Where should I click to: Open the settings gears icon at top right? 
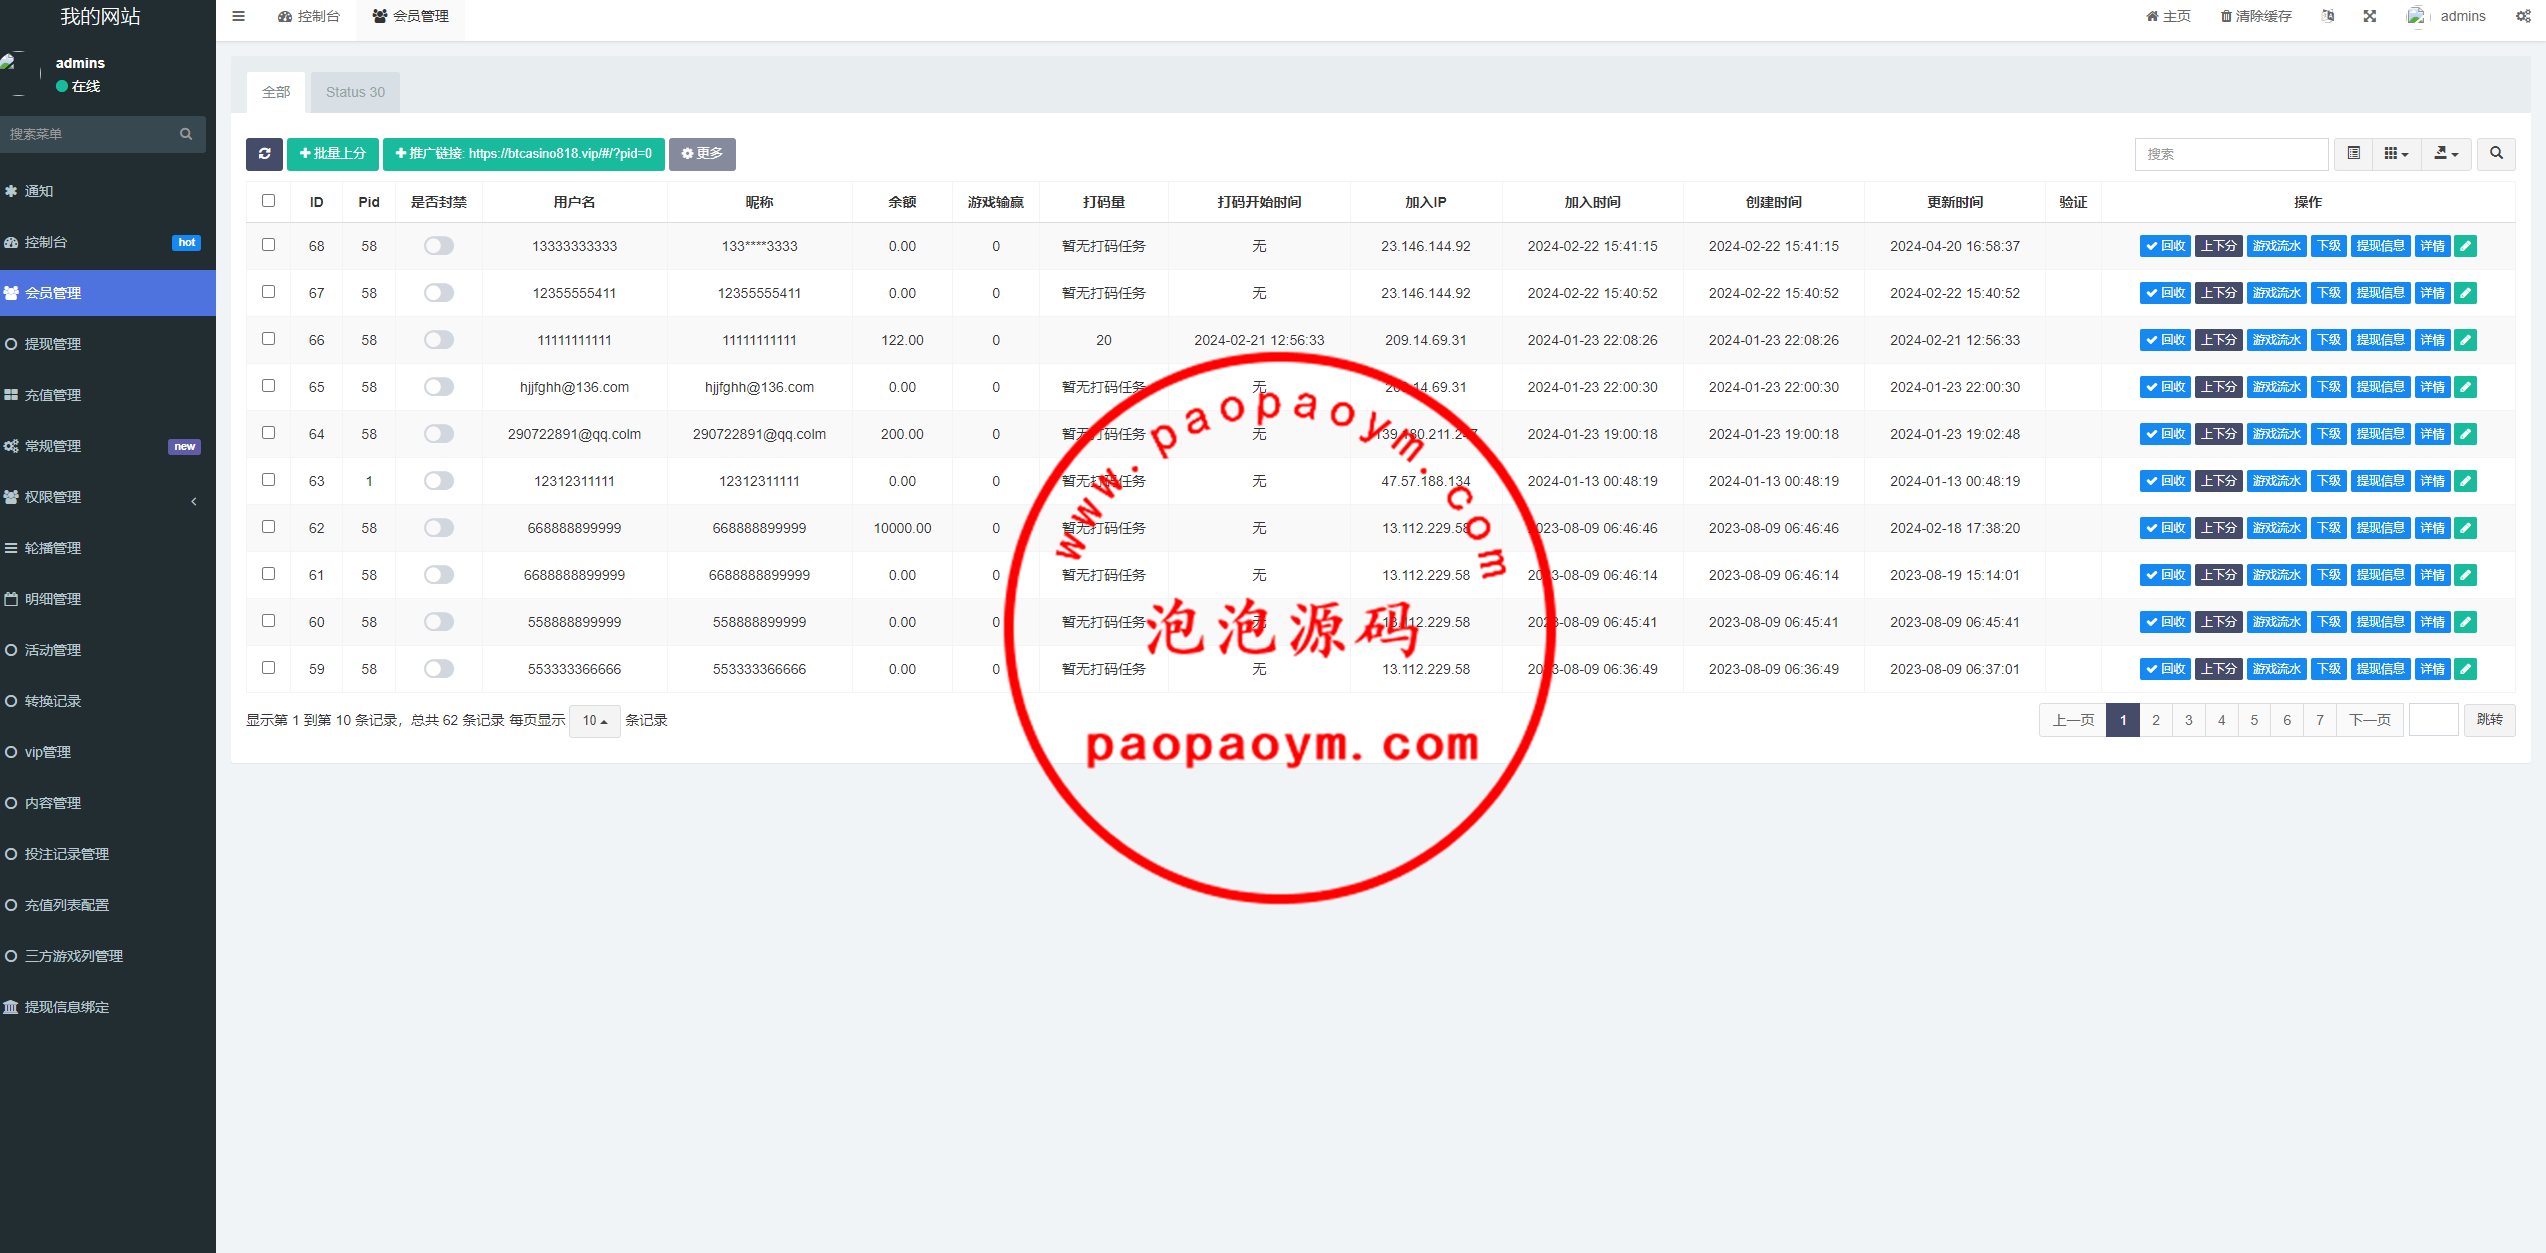click(x=2523, y=16)
